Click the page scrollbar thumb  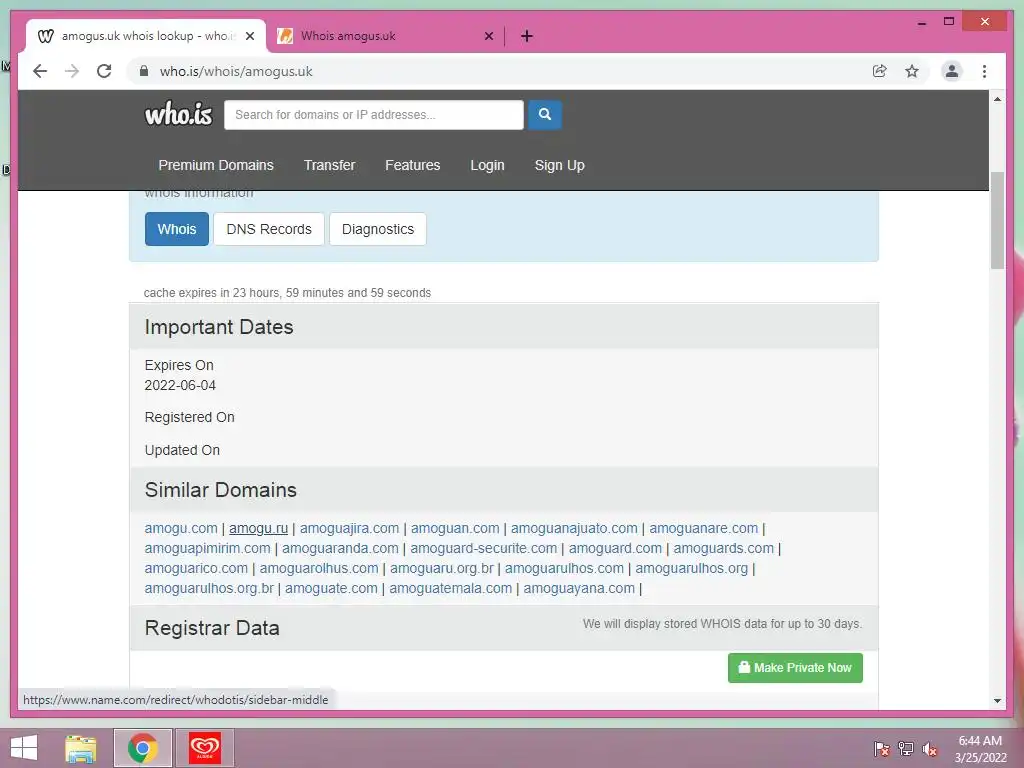[x=997, y=220]
